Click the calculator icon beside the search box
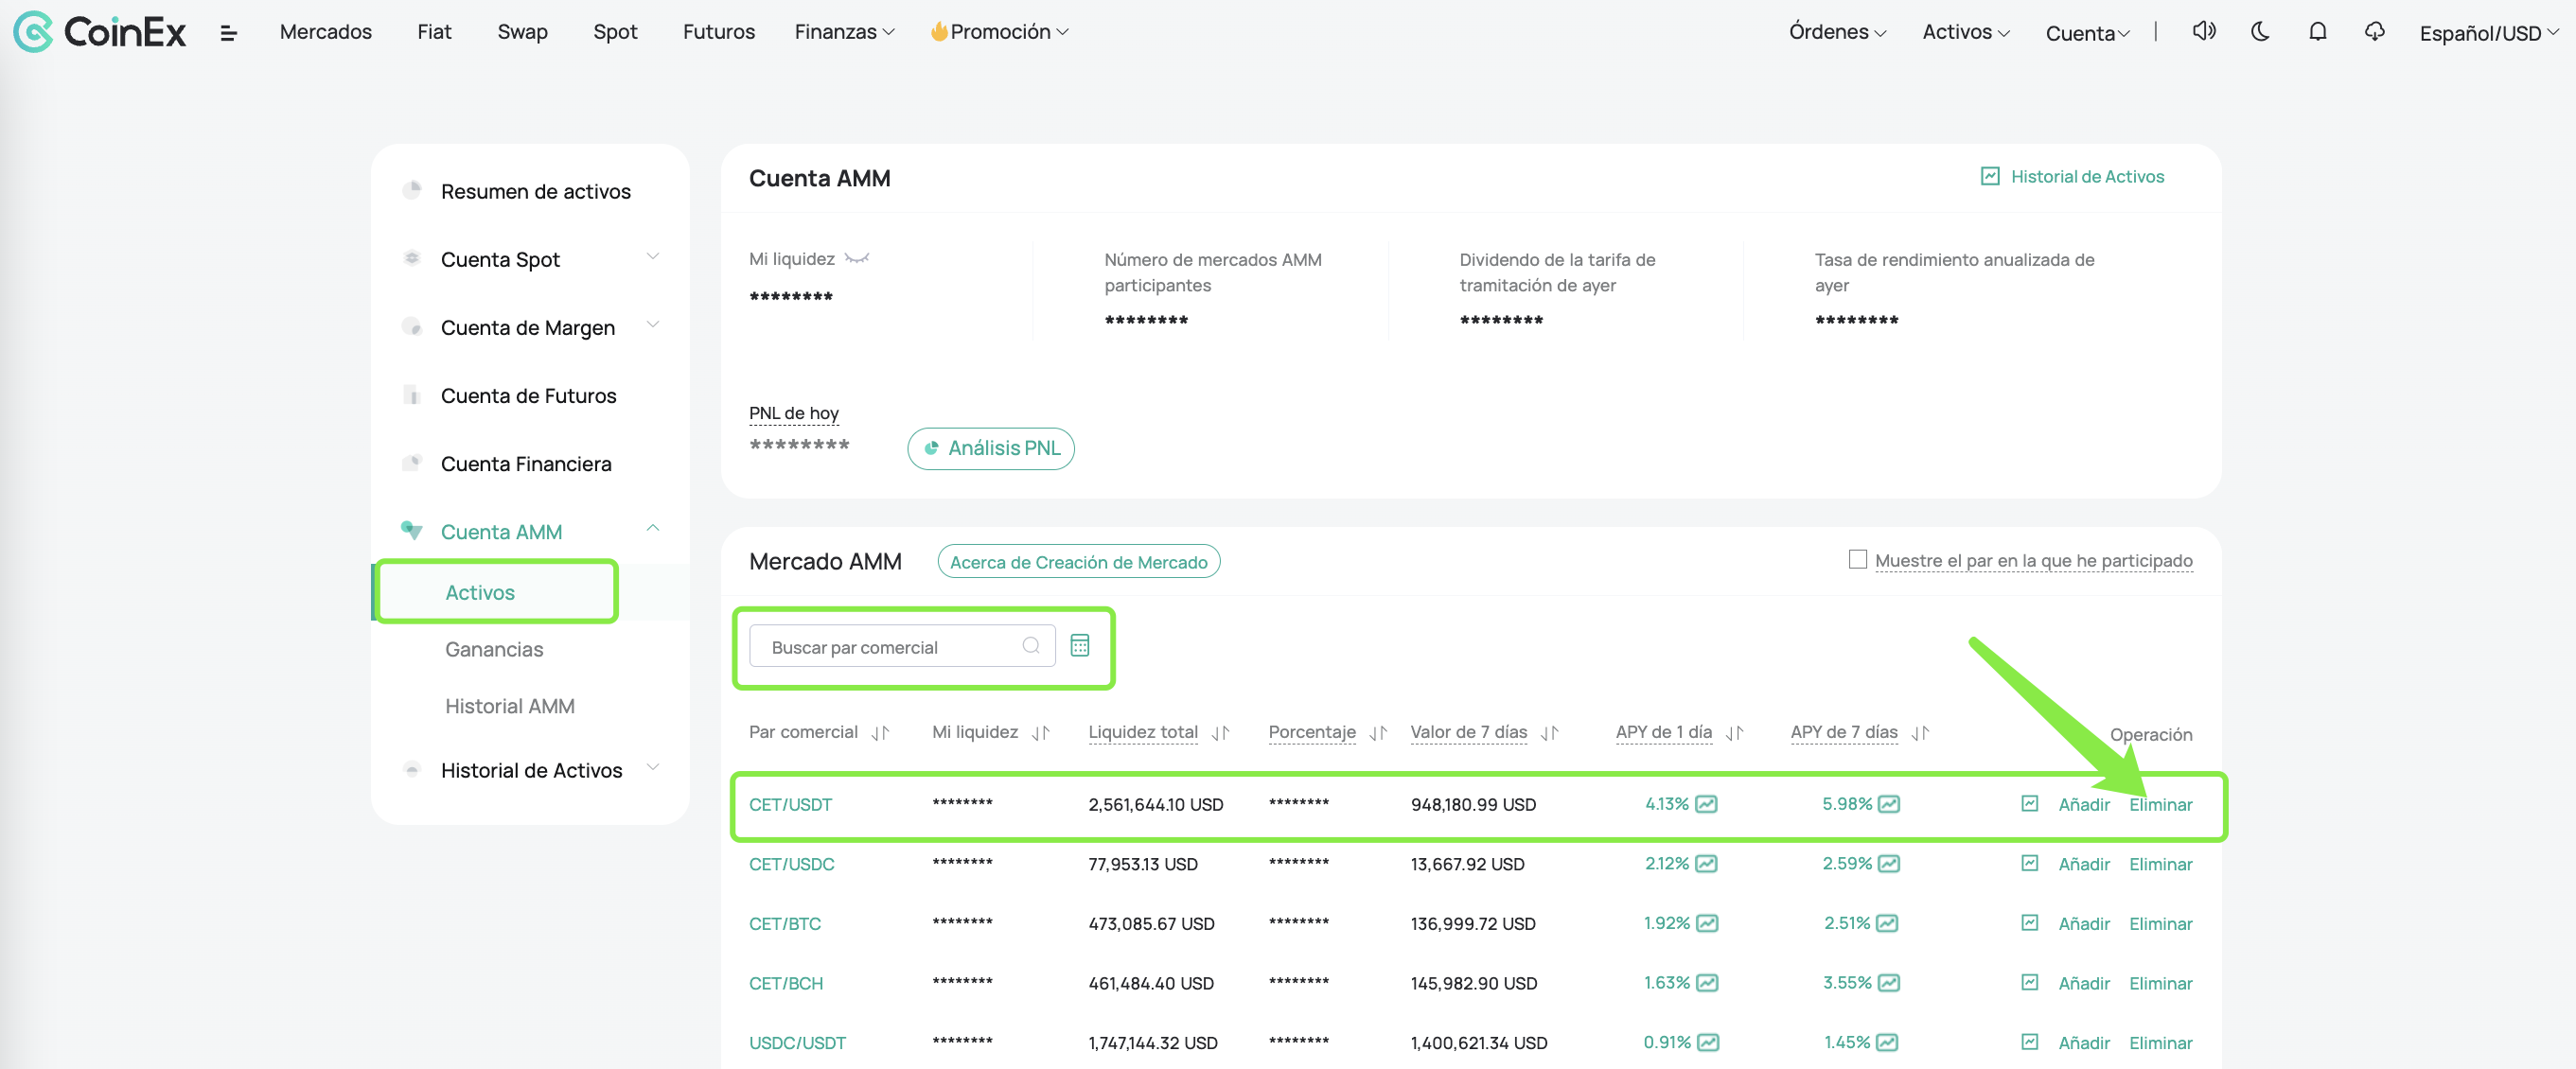This screenshot has height=1069, width=2576. [1079, 645]
